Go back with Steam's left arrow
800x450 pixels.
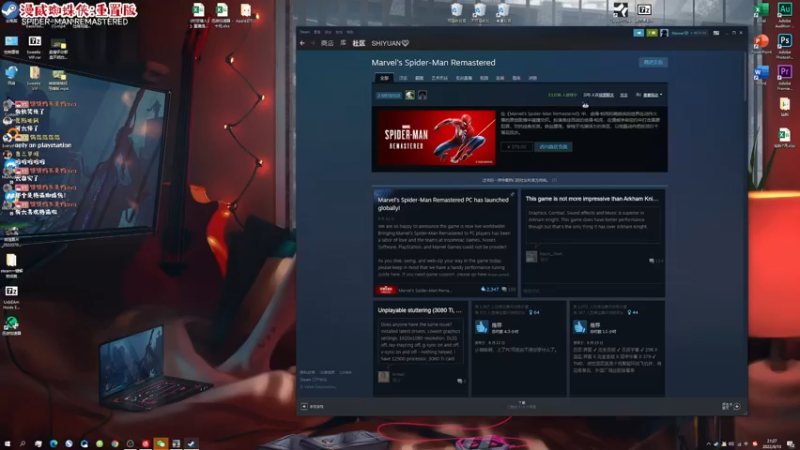click(303, 43)
